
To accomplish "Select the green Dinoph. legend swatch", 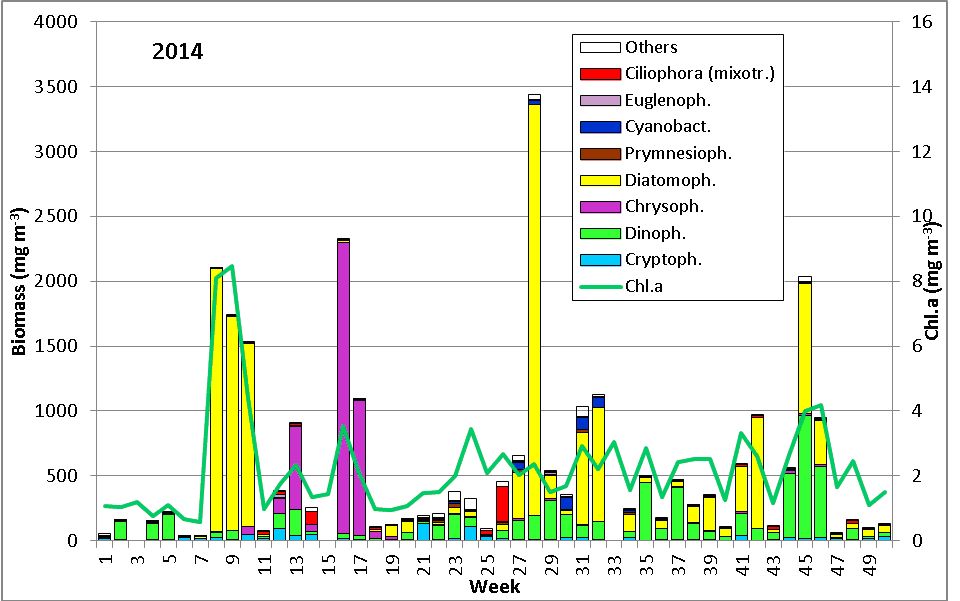I will point(598,233).
